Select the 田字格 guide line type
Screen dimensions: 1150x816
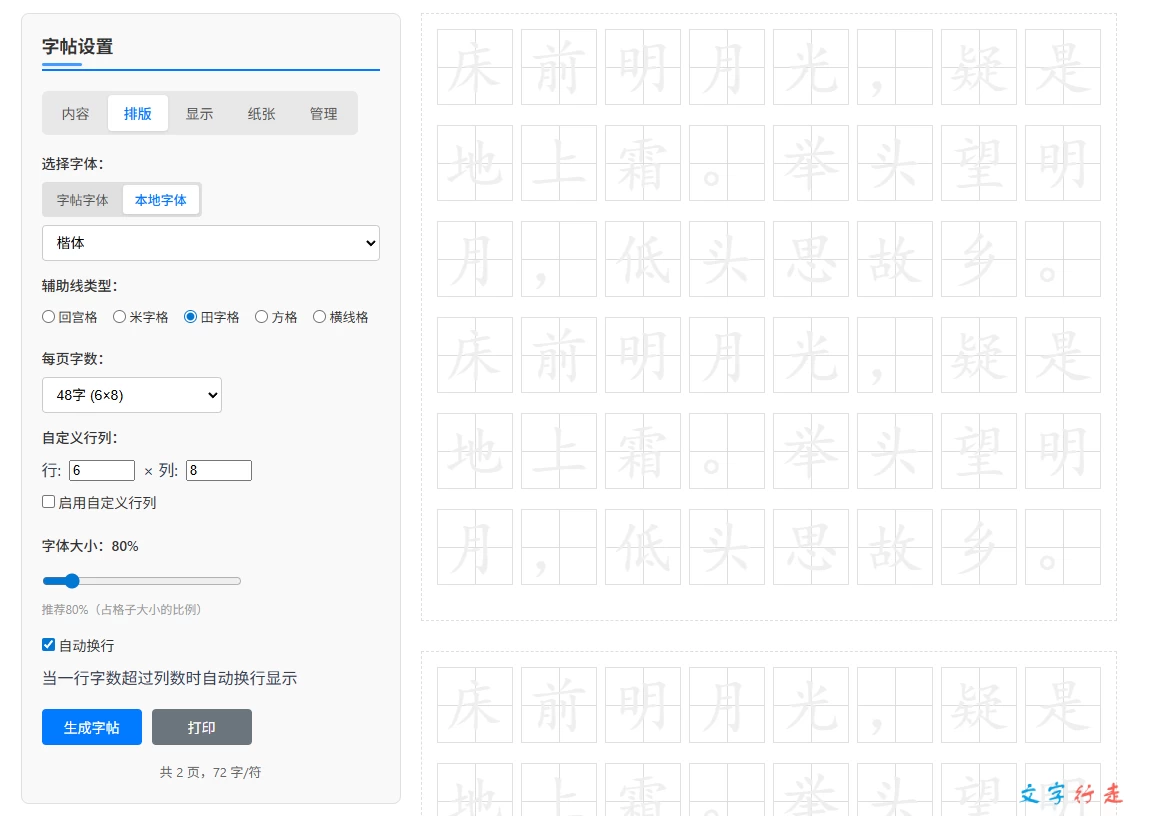click(x=190, y=316)
